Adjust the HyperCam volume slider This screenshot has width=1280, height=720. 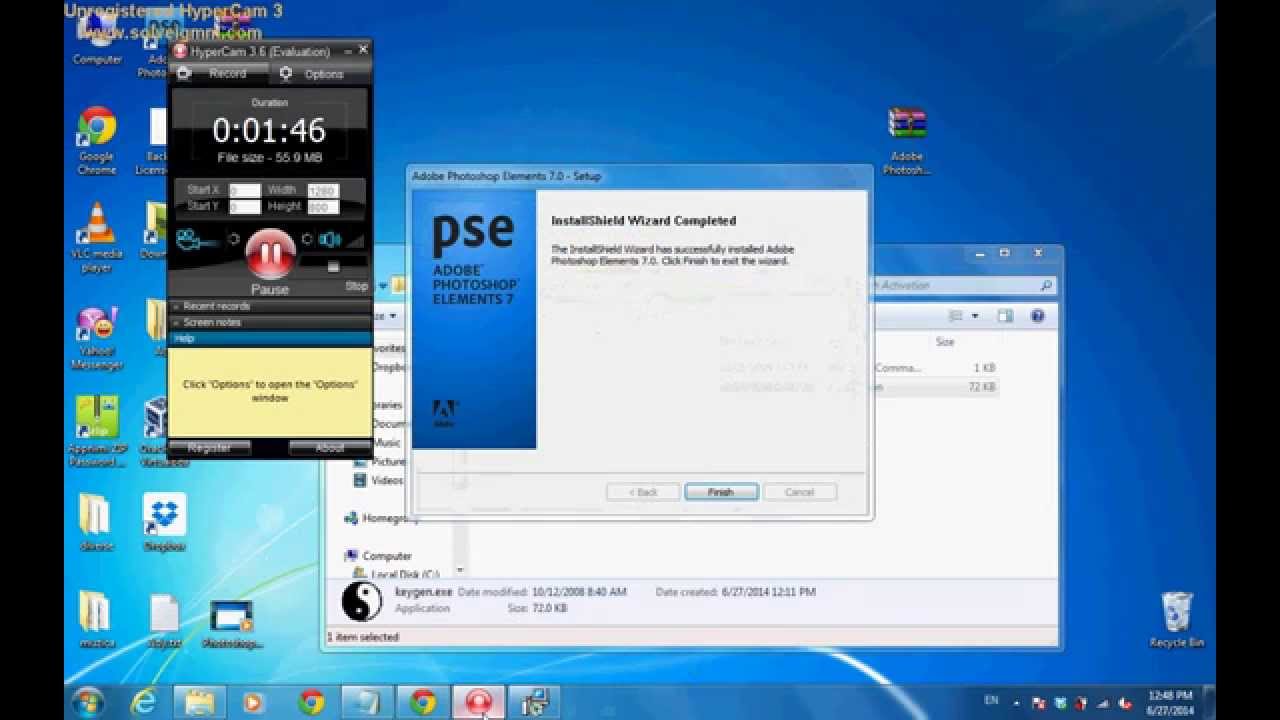[333, 265]
